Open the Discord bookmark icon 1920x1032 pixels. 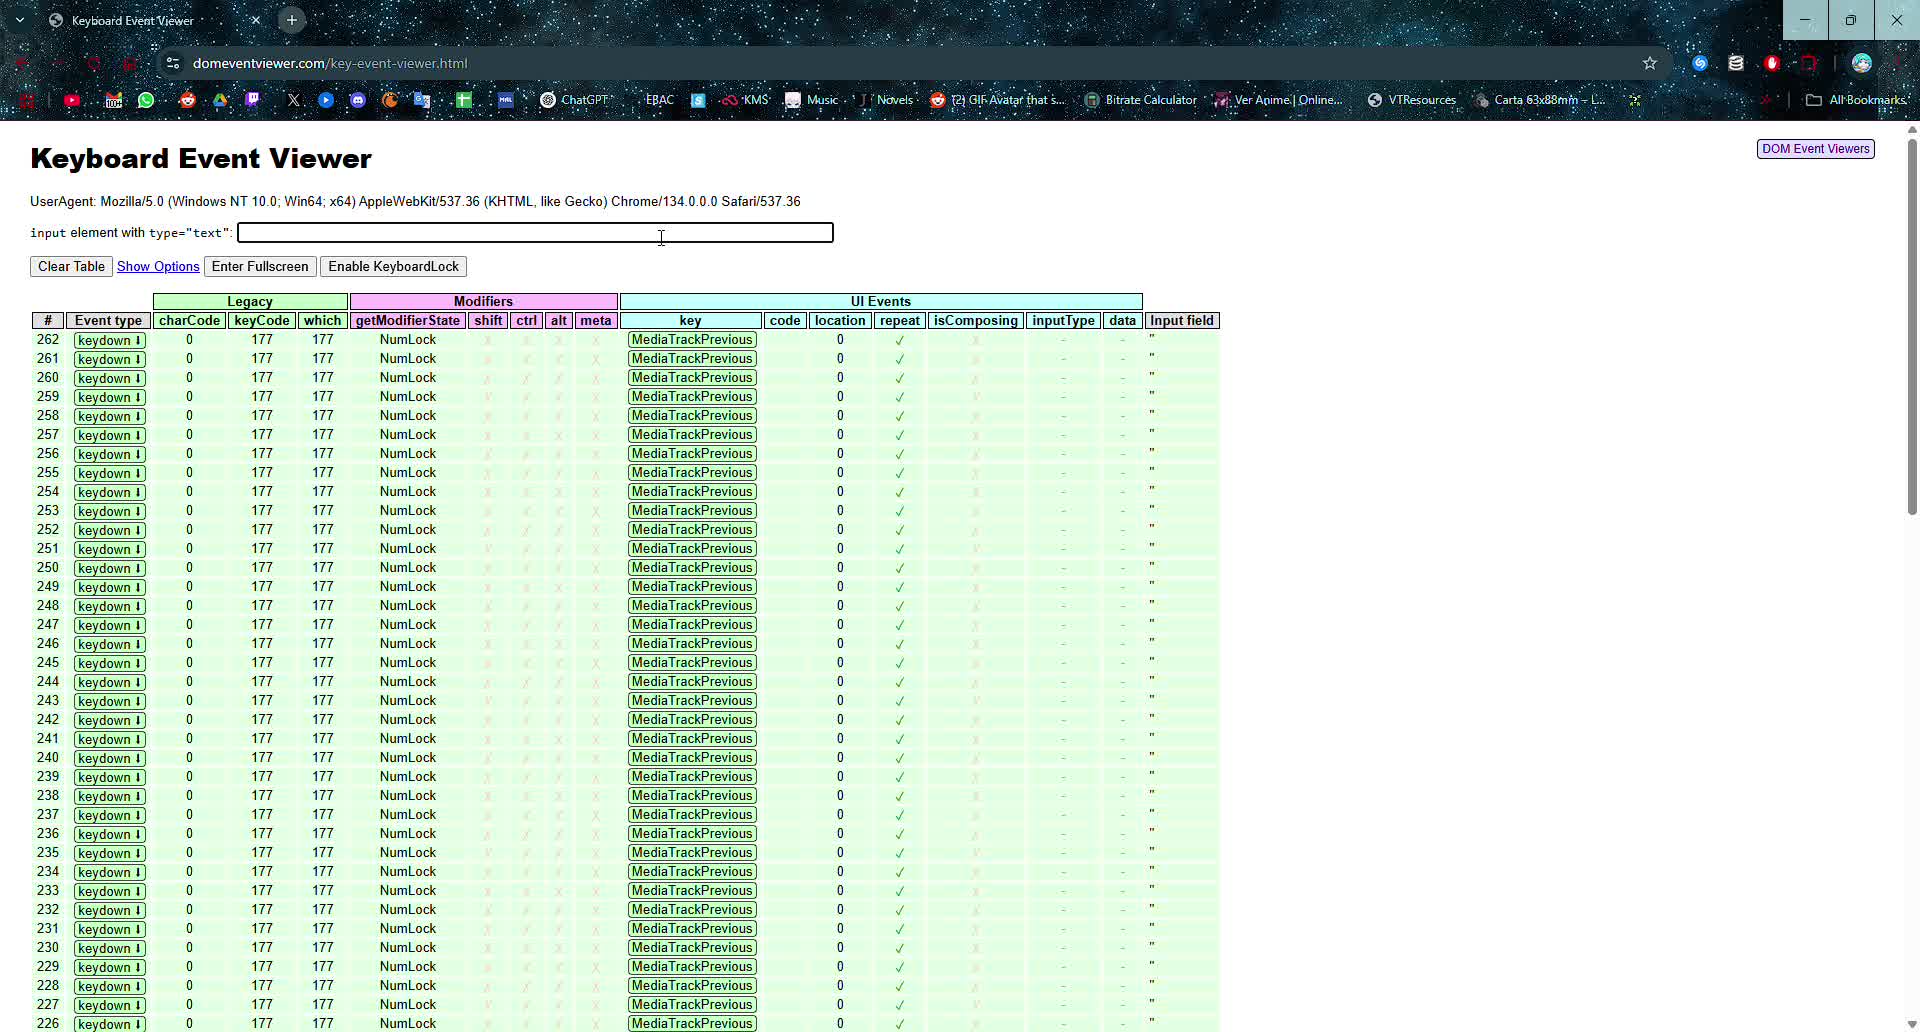(x=358, y=100)
